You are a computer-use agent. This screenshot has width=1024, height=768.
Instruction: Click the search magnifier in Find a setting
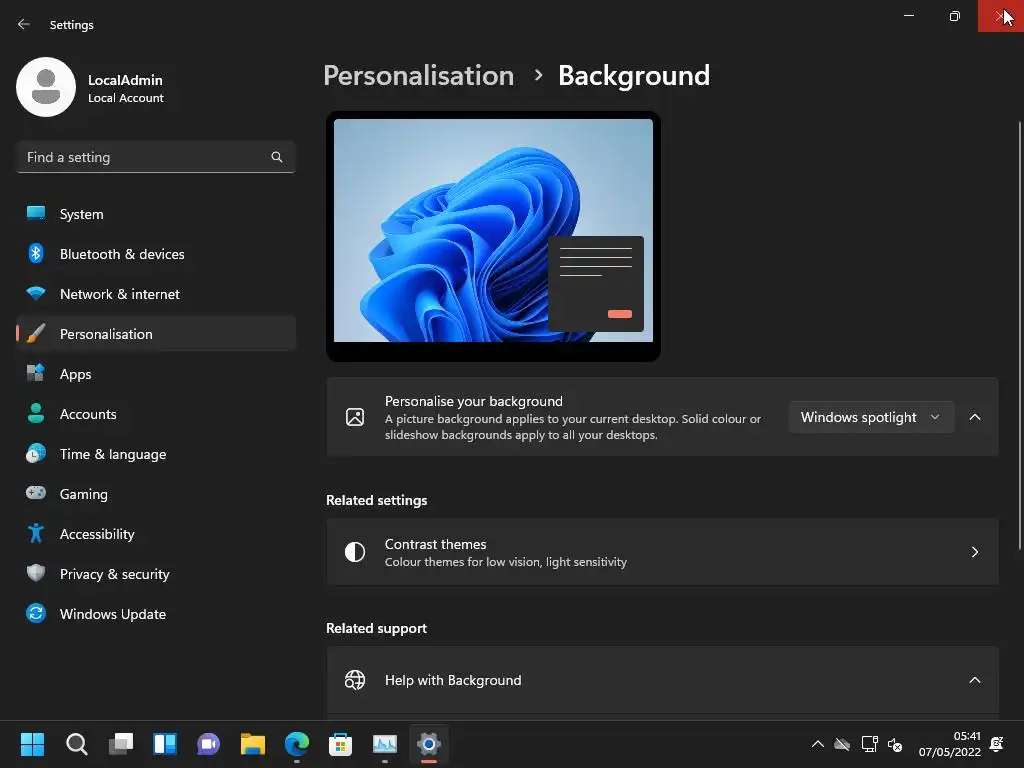tap(277, 157)
